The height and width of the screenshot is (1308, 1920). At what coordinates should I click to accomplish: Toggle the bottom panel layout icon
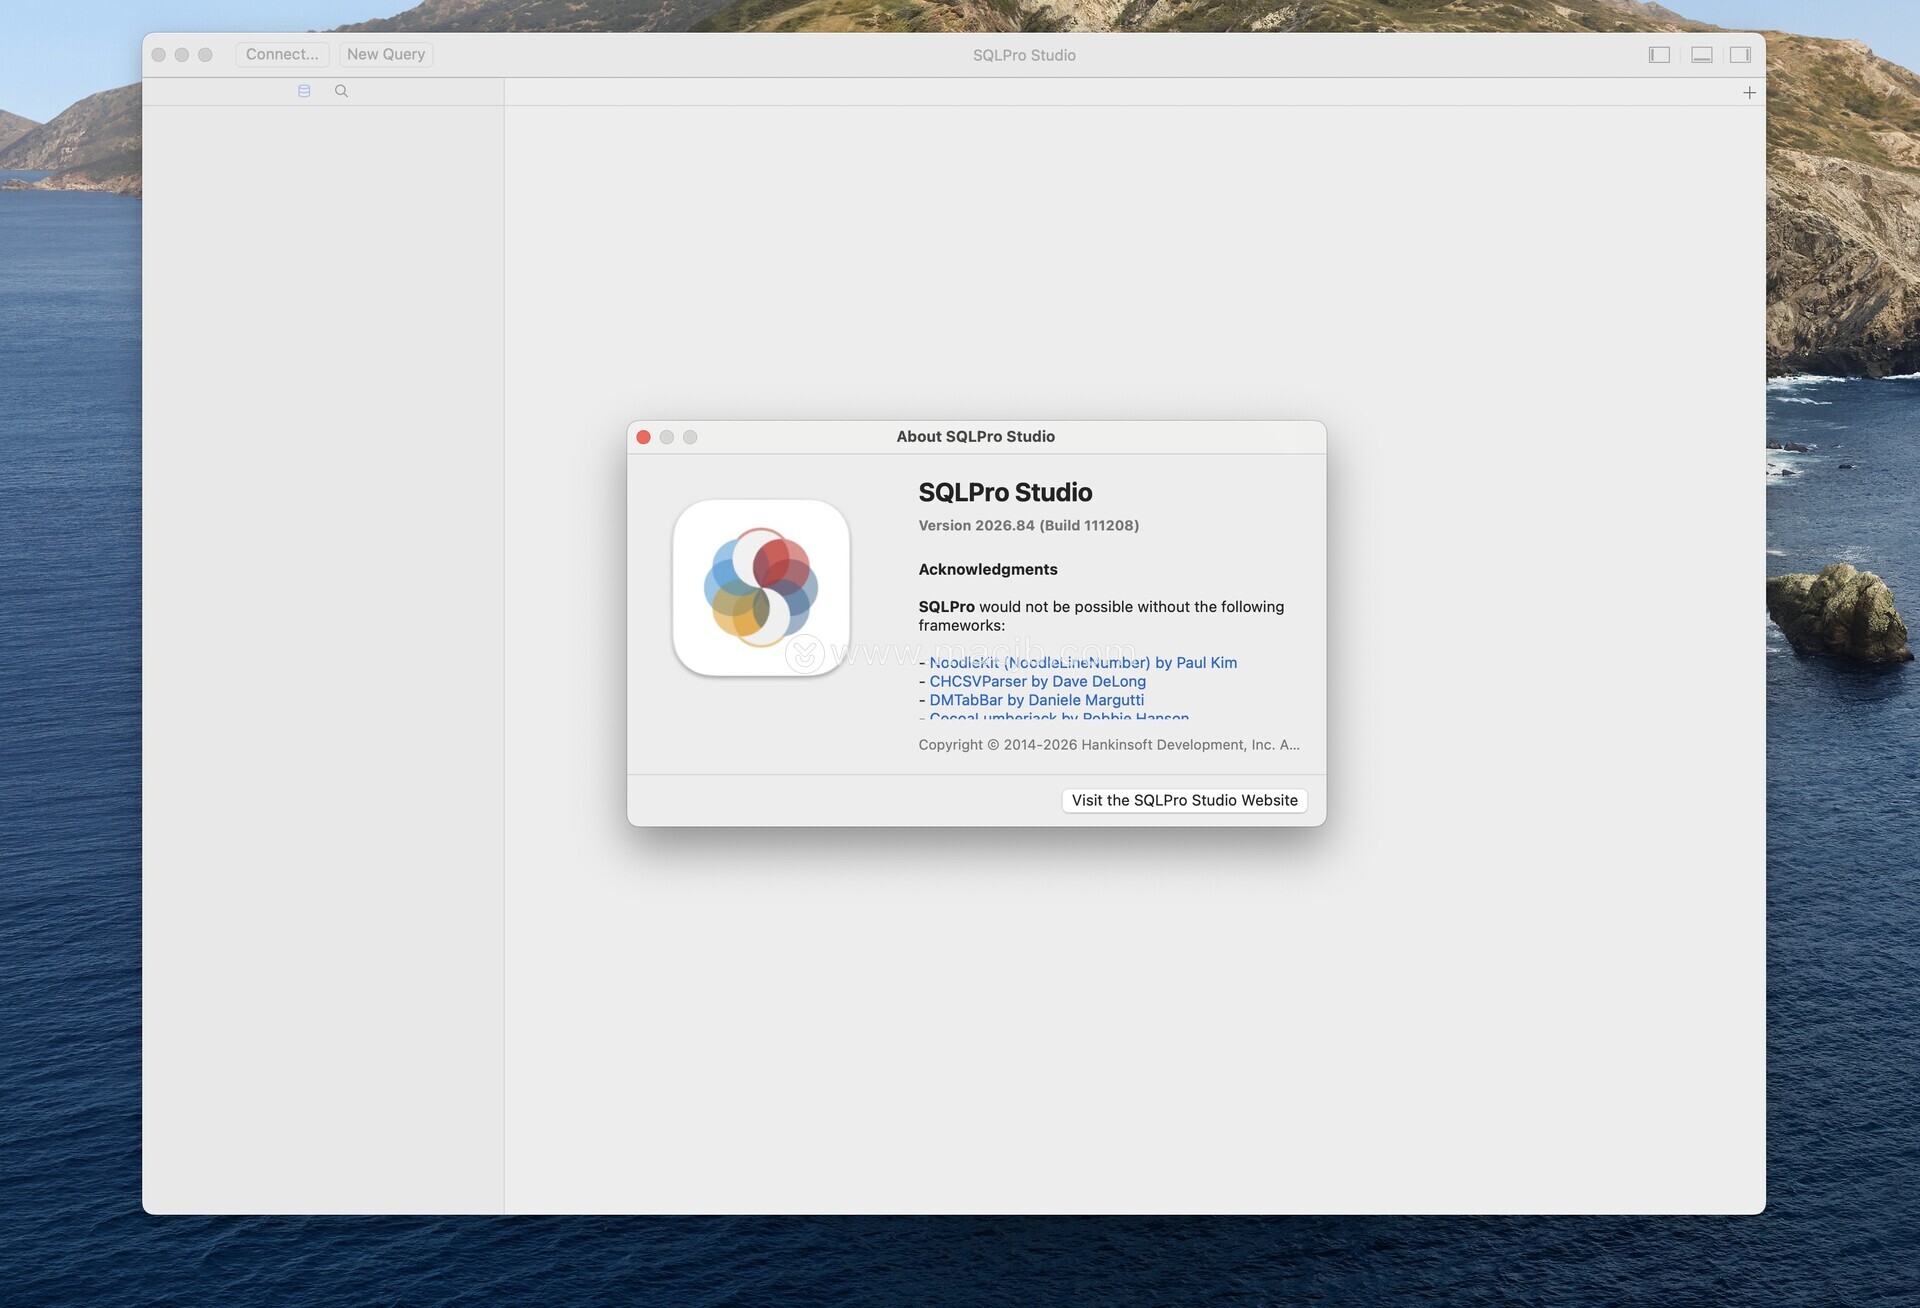click(1701, 55)
